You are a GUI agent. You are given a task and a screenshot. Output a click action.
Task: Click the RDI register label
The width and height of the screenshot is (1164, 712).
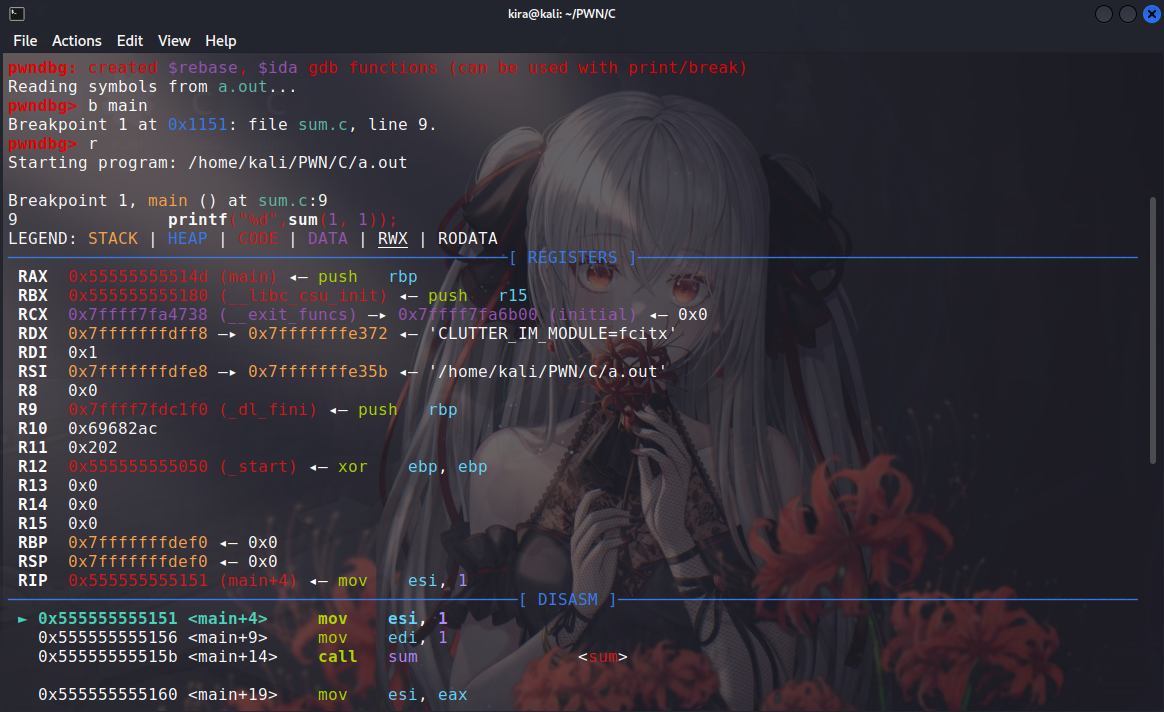pos(33,353)
